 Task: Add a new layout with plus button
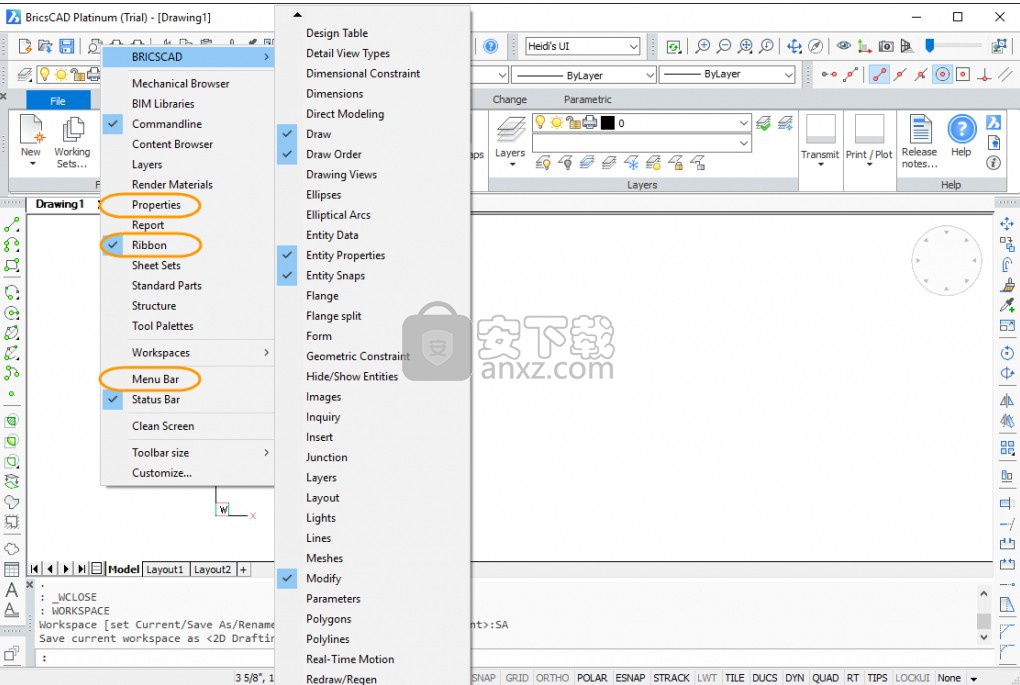[243, 569]
